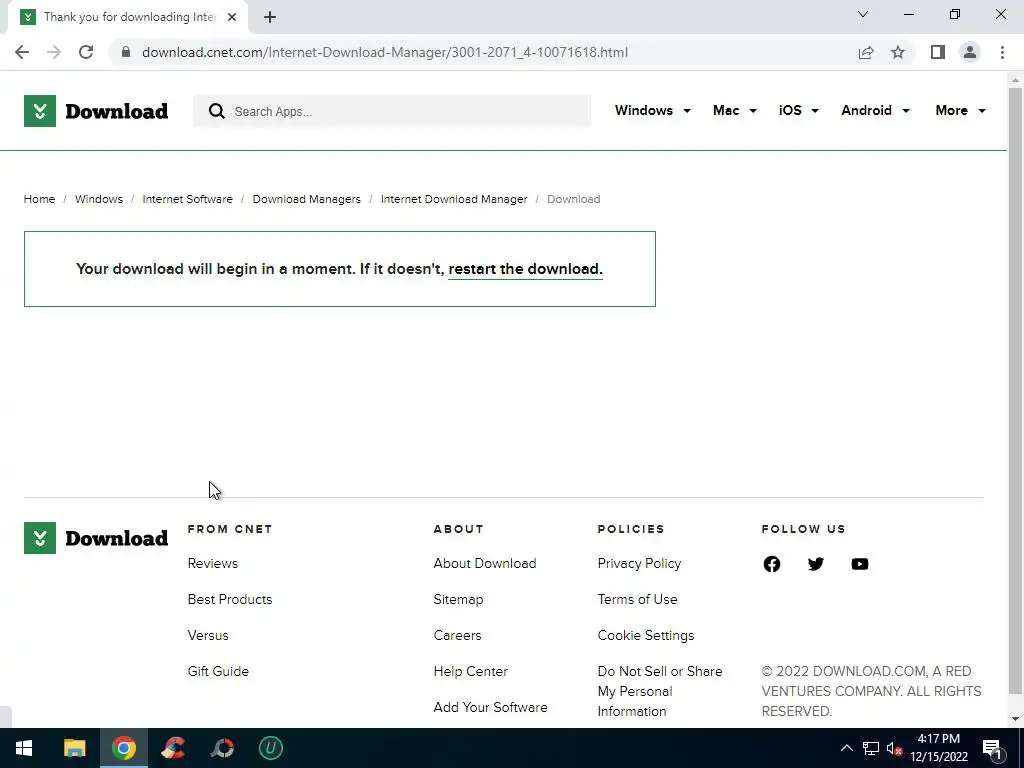Image resolution: width=1024 pixels, height=768 pixels.
Task: Click the search magnifier icon
Action: [x=217, y=111]
